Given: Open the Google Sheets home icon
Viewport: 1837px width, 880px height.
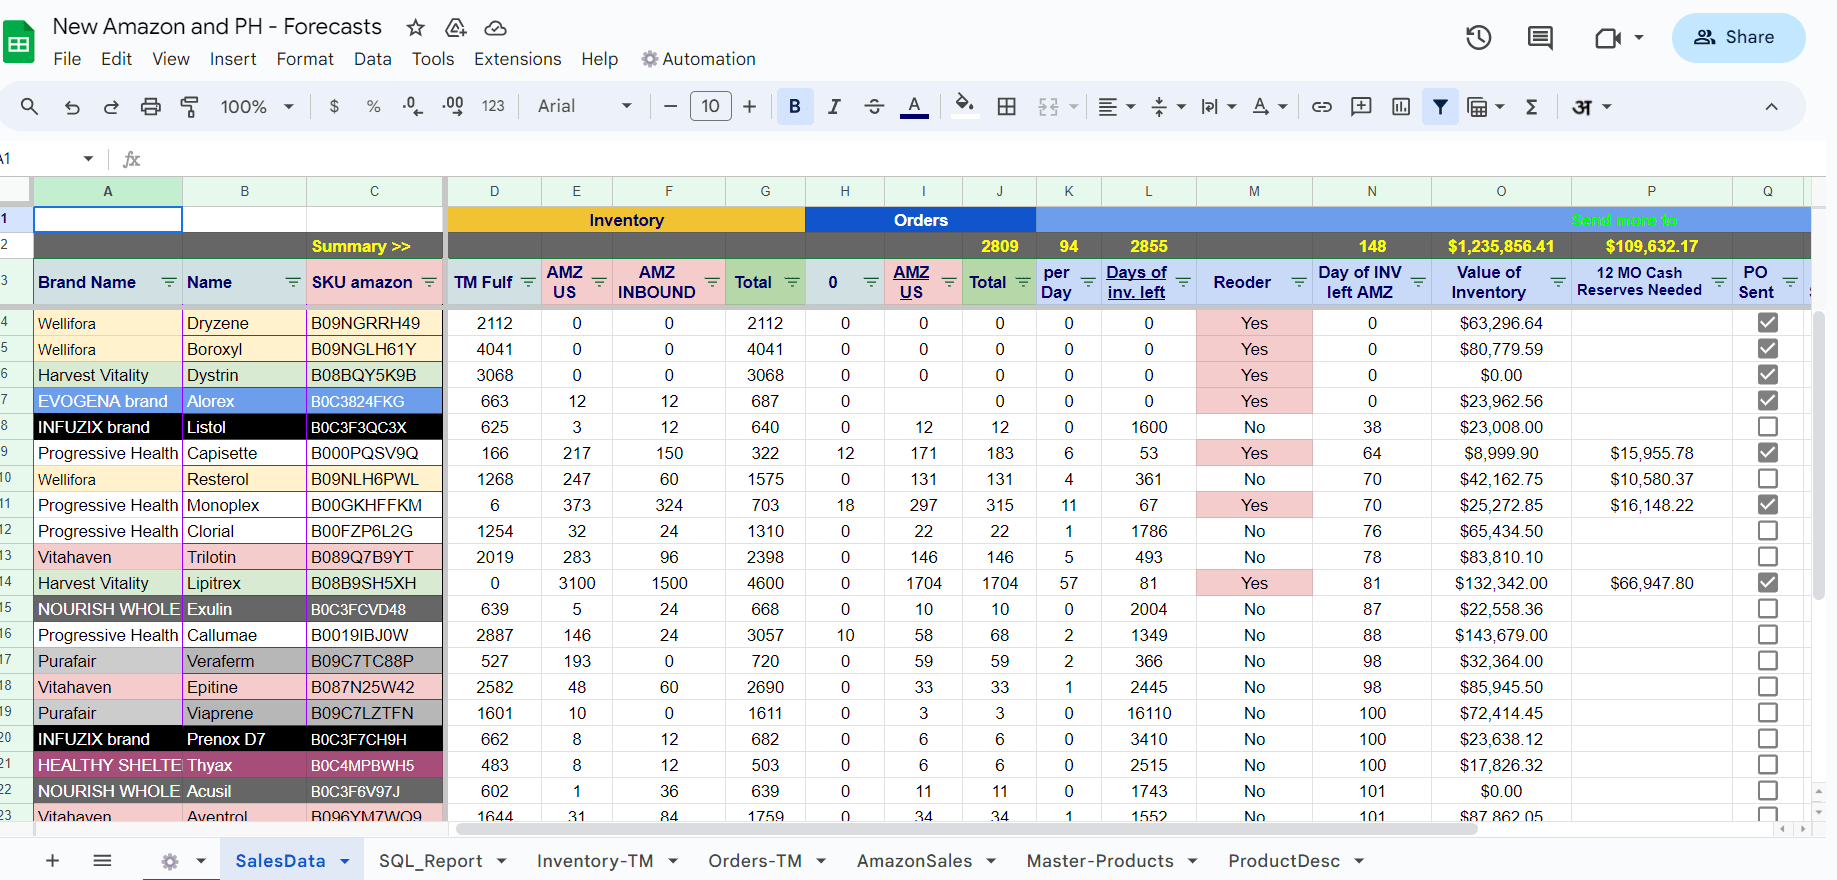Looking at the screenshot, I should point(19,43).
